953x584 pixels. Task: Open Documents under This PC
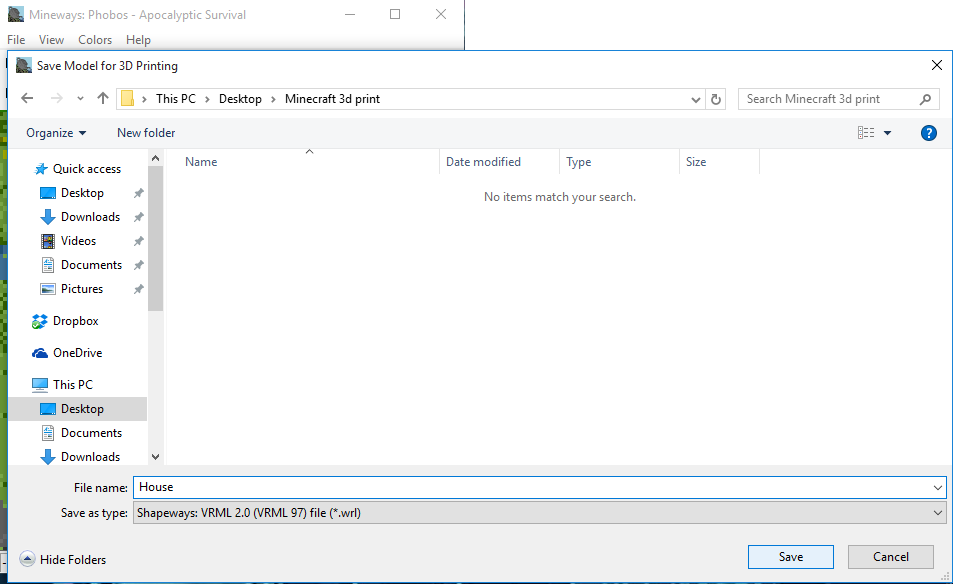91,433
